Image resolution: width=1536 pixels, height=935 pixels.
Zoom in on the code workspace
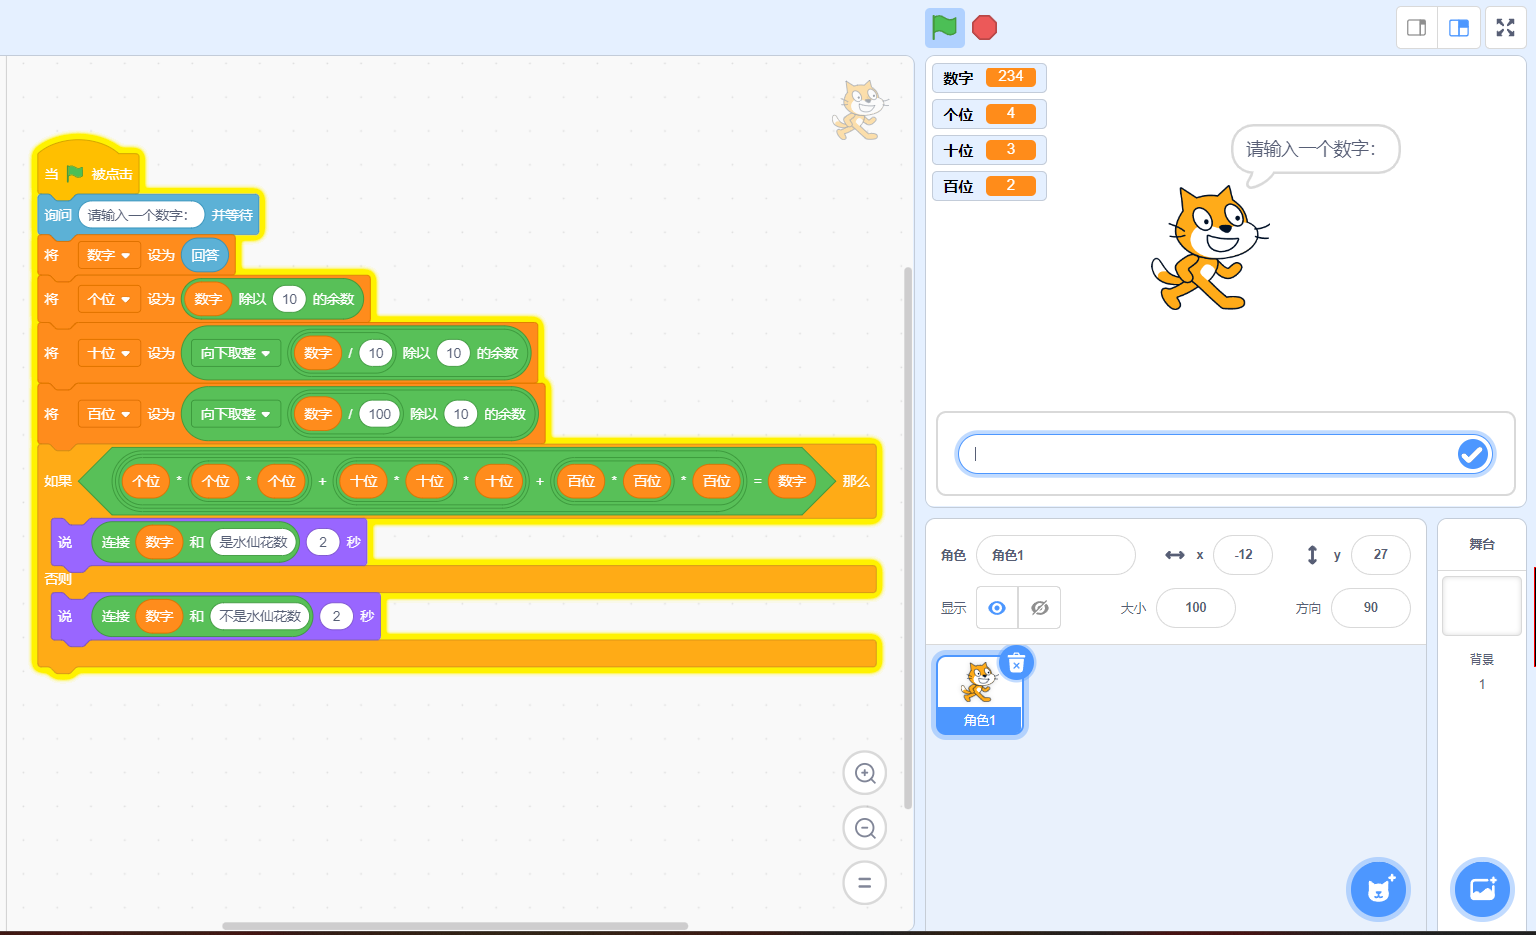click(865, 773)
